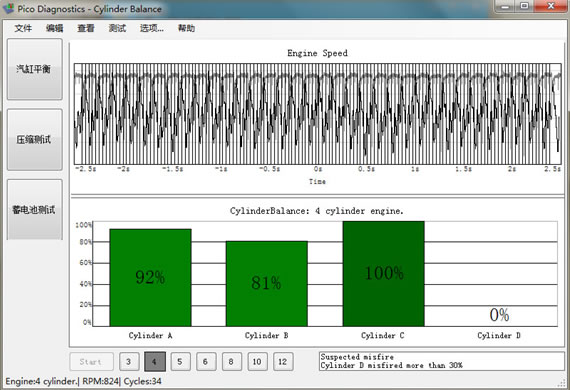
Task: Click the Engine Speed waveform graph
Action: [317, 114]
